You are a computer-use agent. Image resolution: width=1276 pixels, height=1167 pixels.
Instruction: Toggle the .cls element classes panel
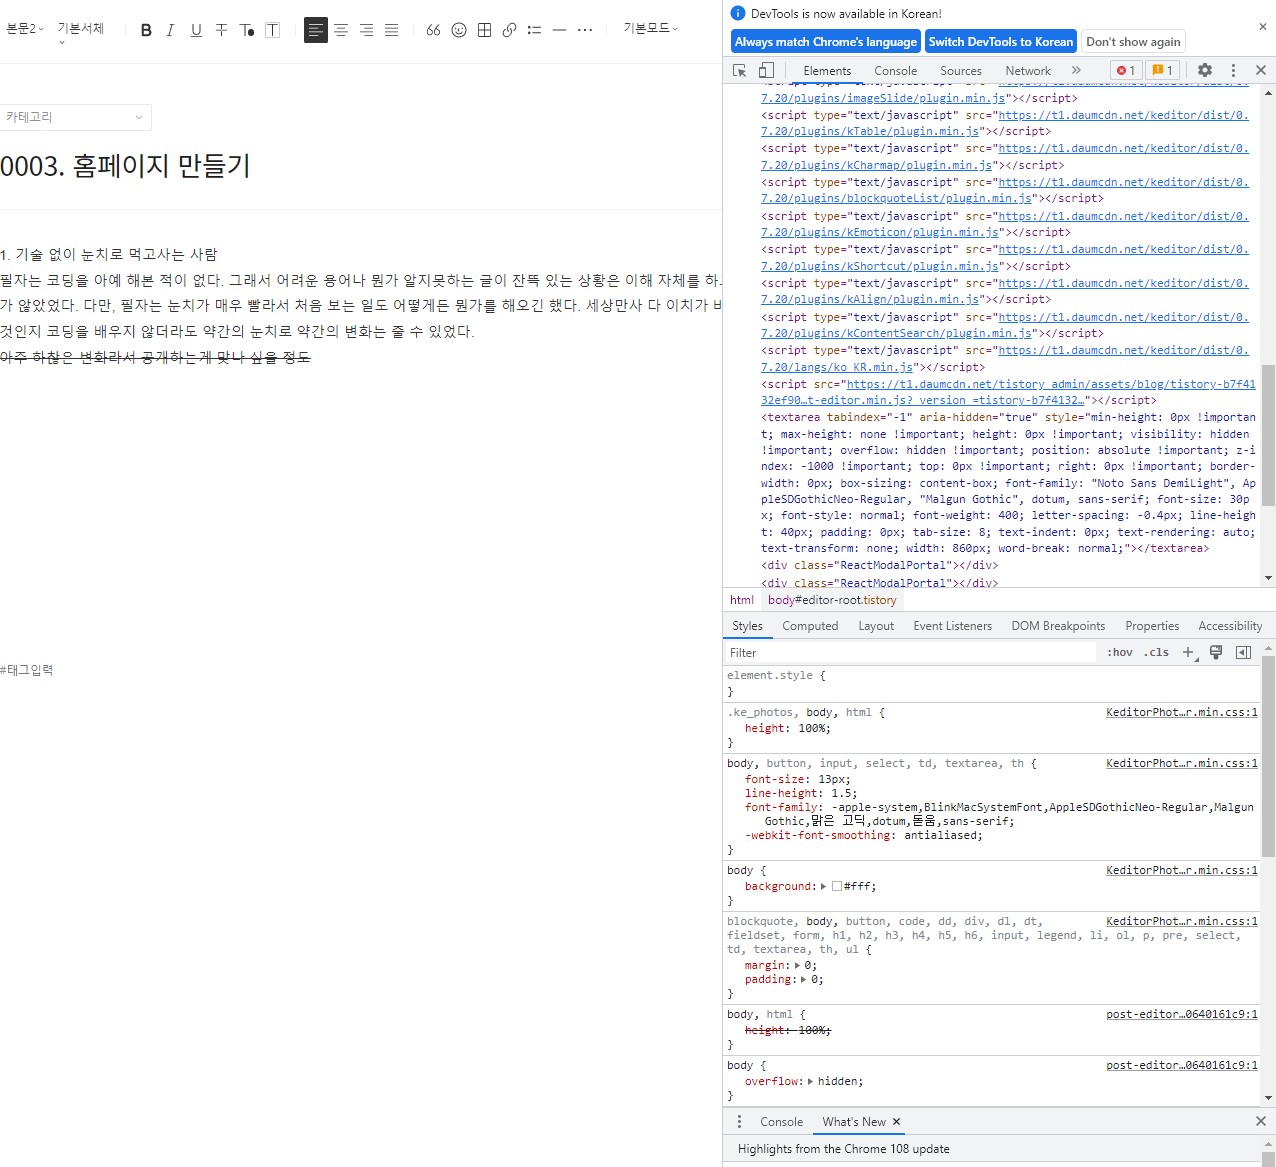pyautogui.click(x=1156, y=652)
